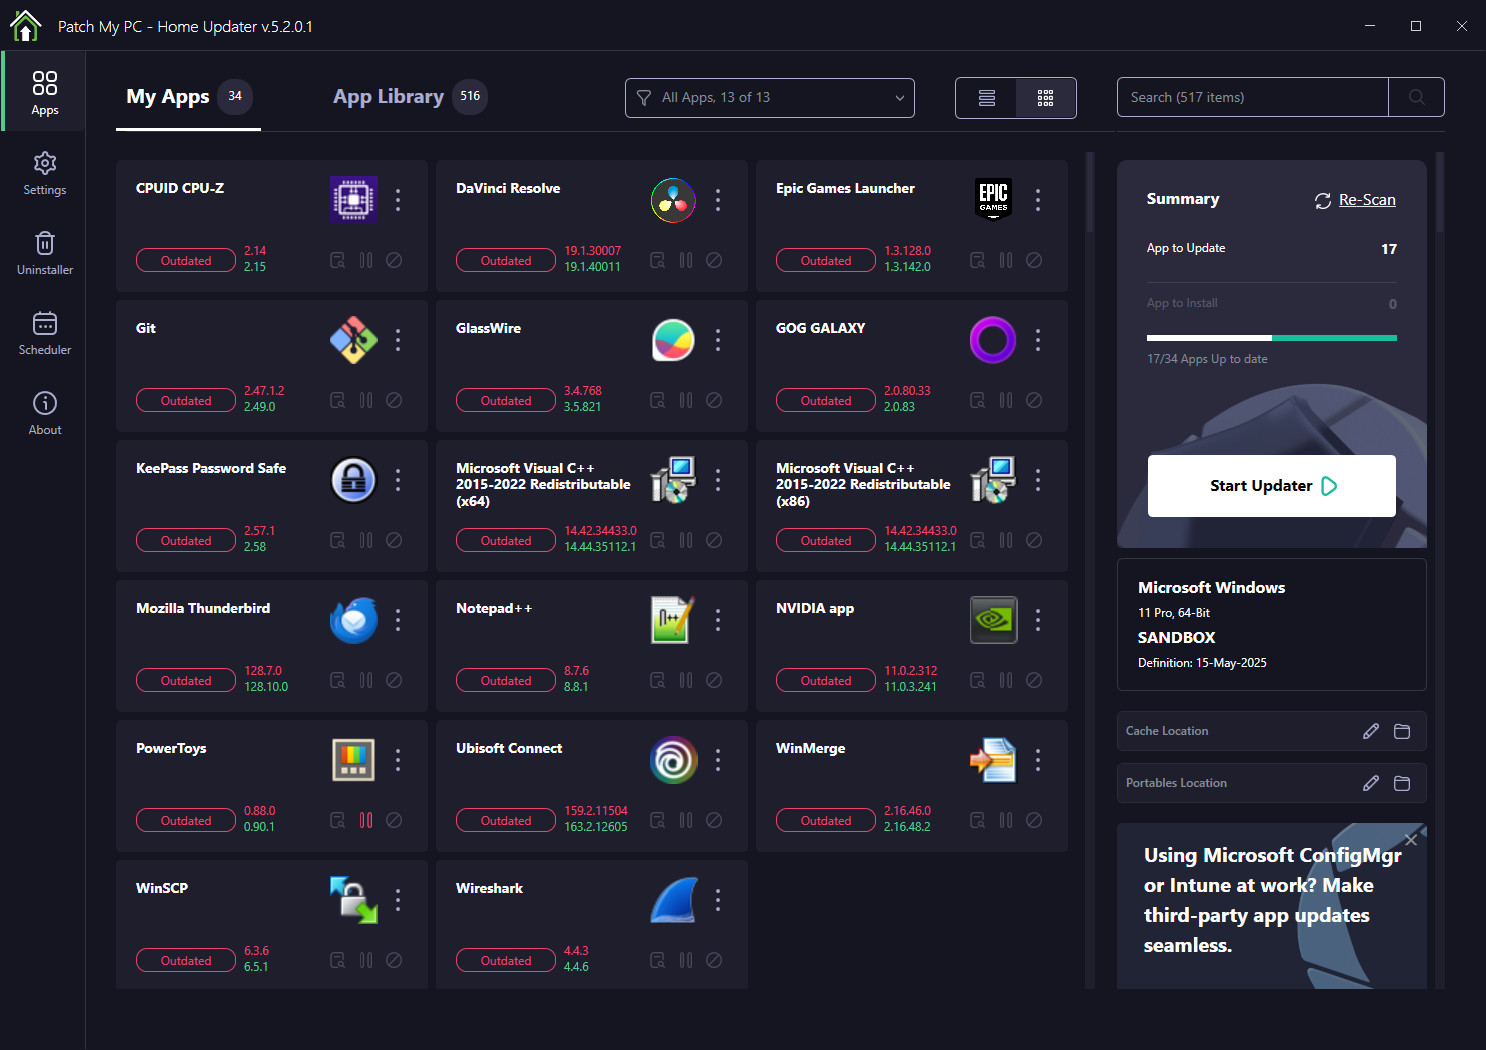Disable updates for KeePass Password Safe

tap(394, 540)
